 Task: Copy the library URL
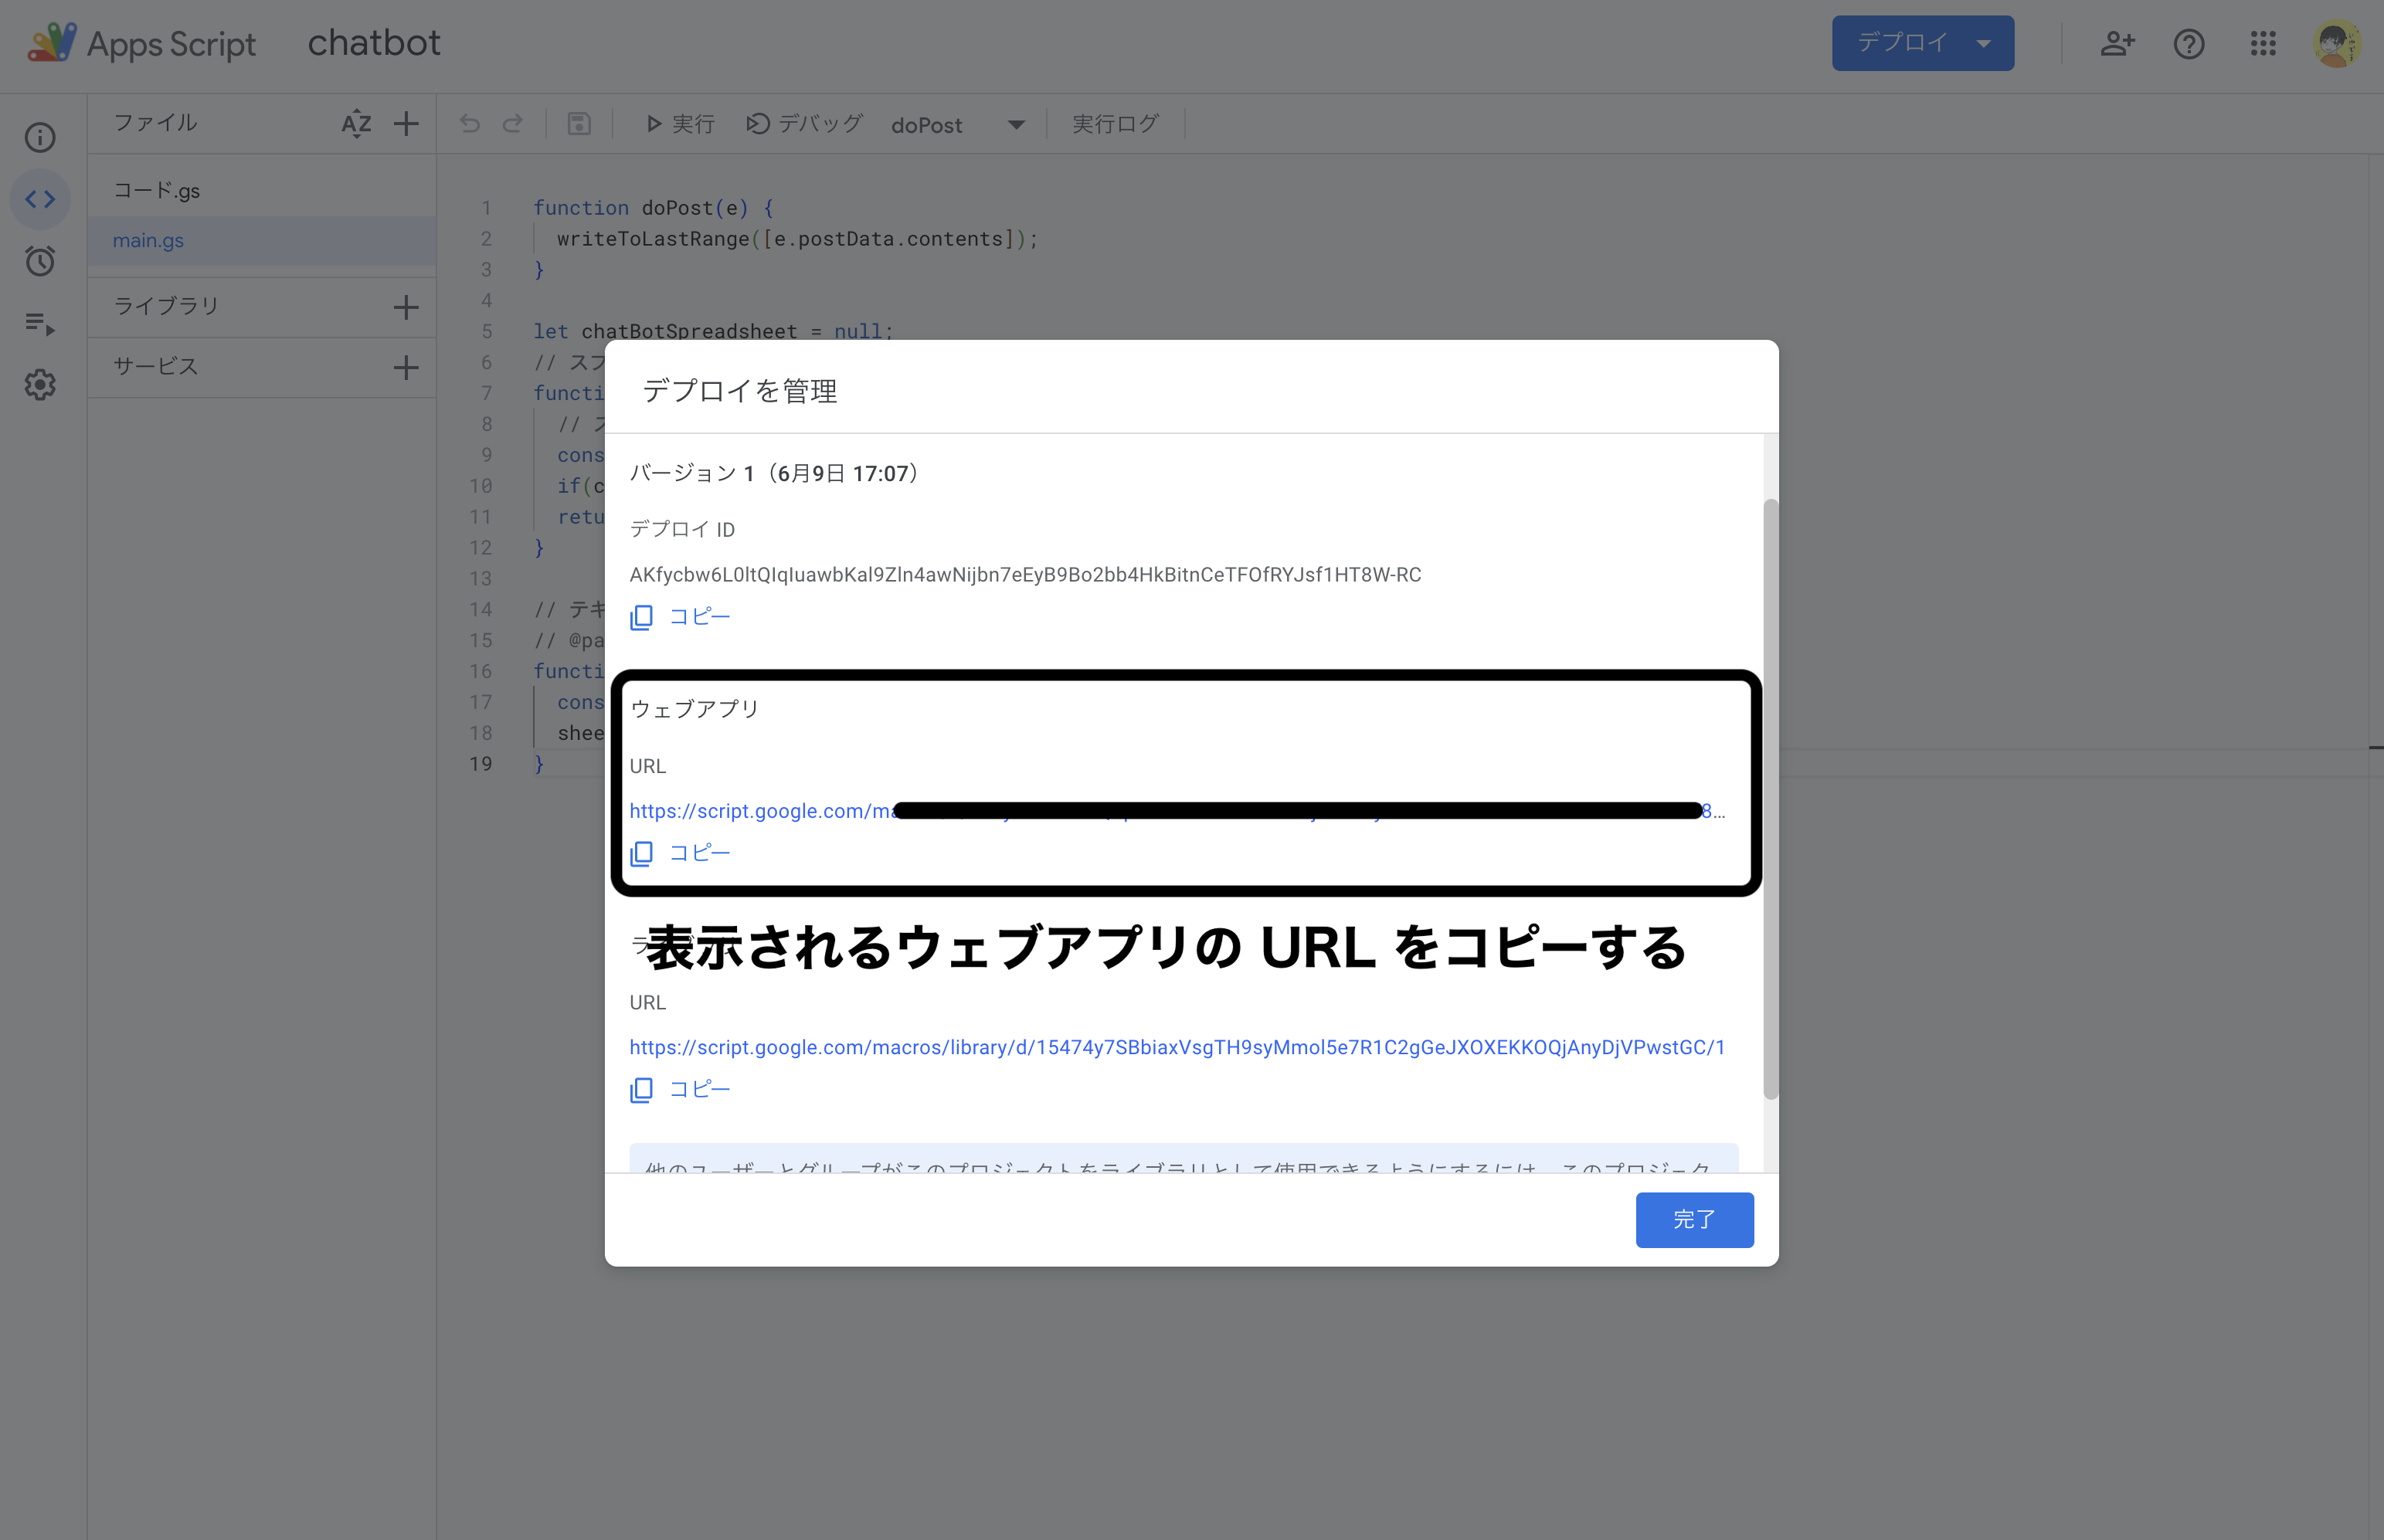[x=680, y=1089]
